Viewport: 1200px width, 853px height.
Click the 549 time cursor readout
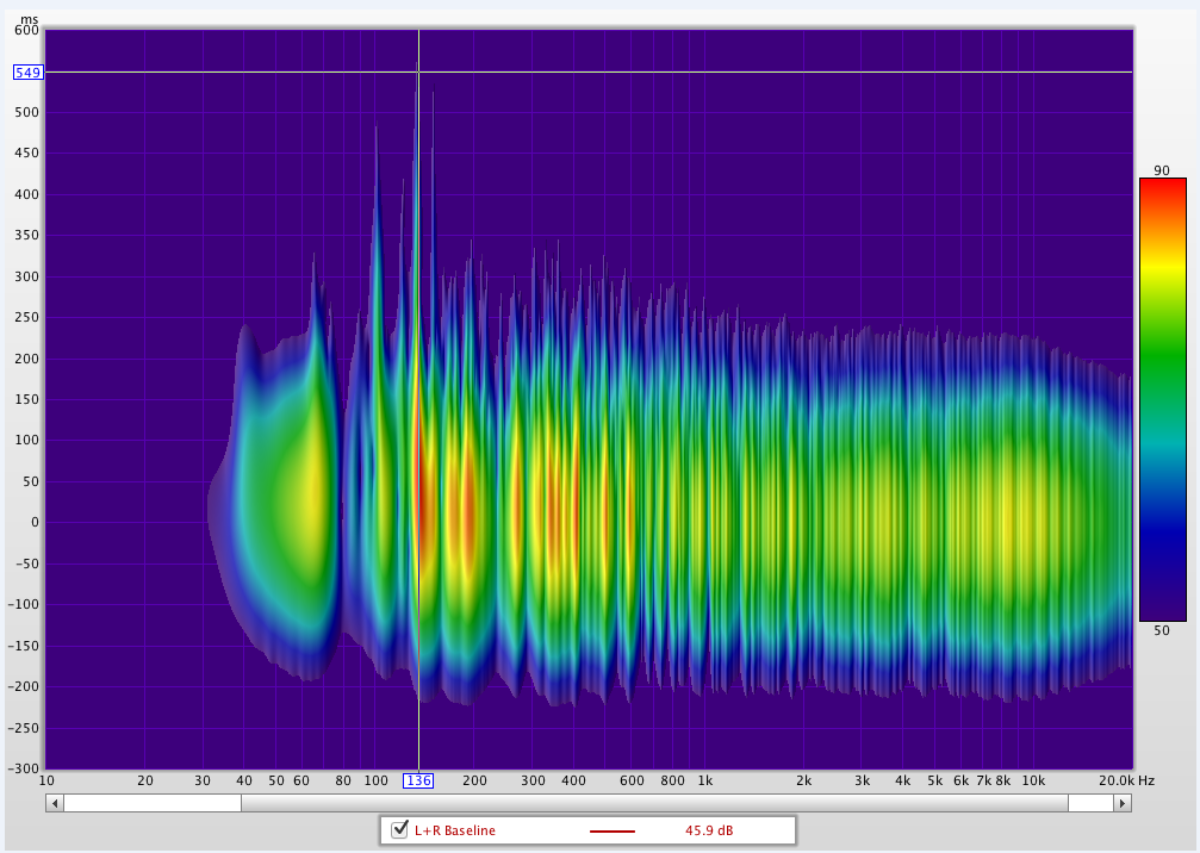[x=27, y=72]
